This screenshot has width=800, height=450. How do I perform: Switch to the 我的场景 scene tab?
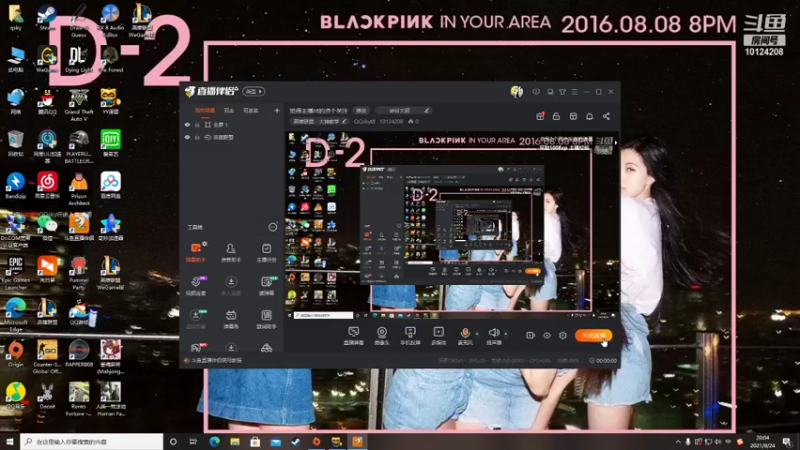(x=205, y=111)
